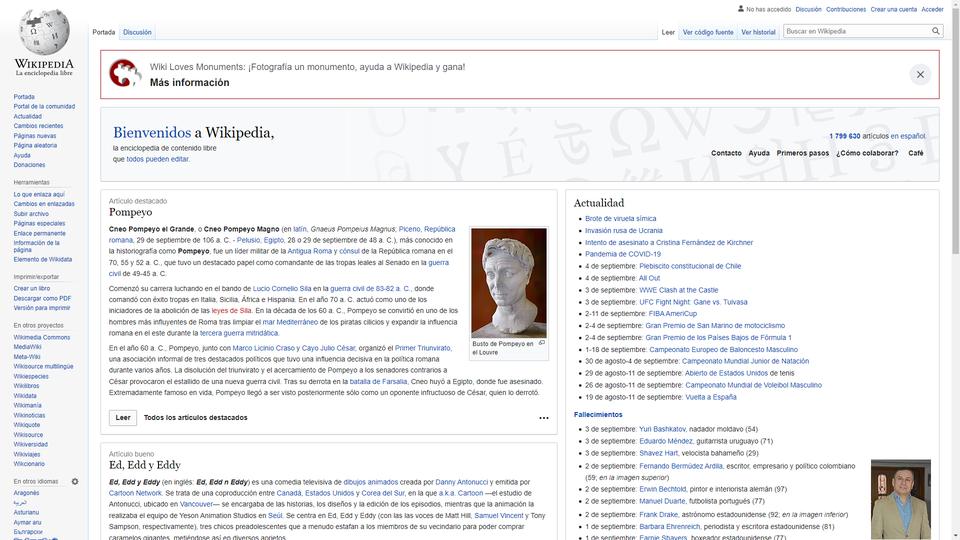Open Wikcionario project link
The height and width of the screenshot is (540, 960).
point(29,464)
